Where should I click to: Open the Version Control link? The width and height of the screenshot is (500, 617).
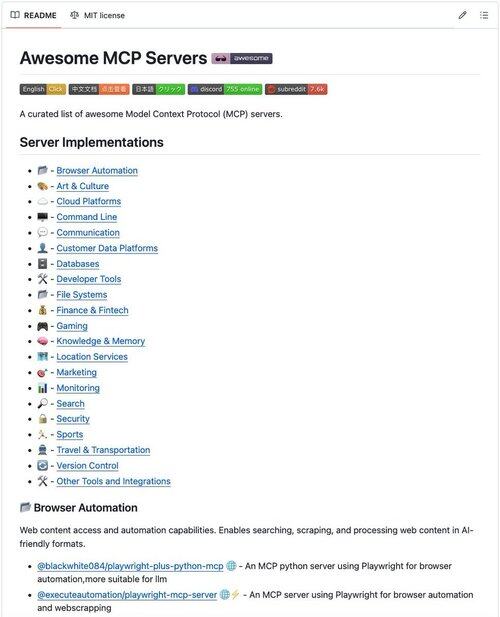tap(87, 466)
